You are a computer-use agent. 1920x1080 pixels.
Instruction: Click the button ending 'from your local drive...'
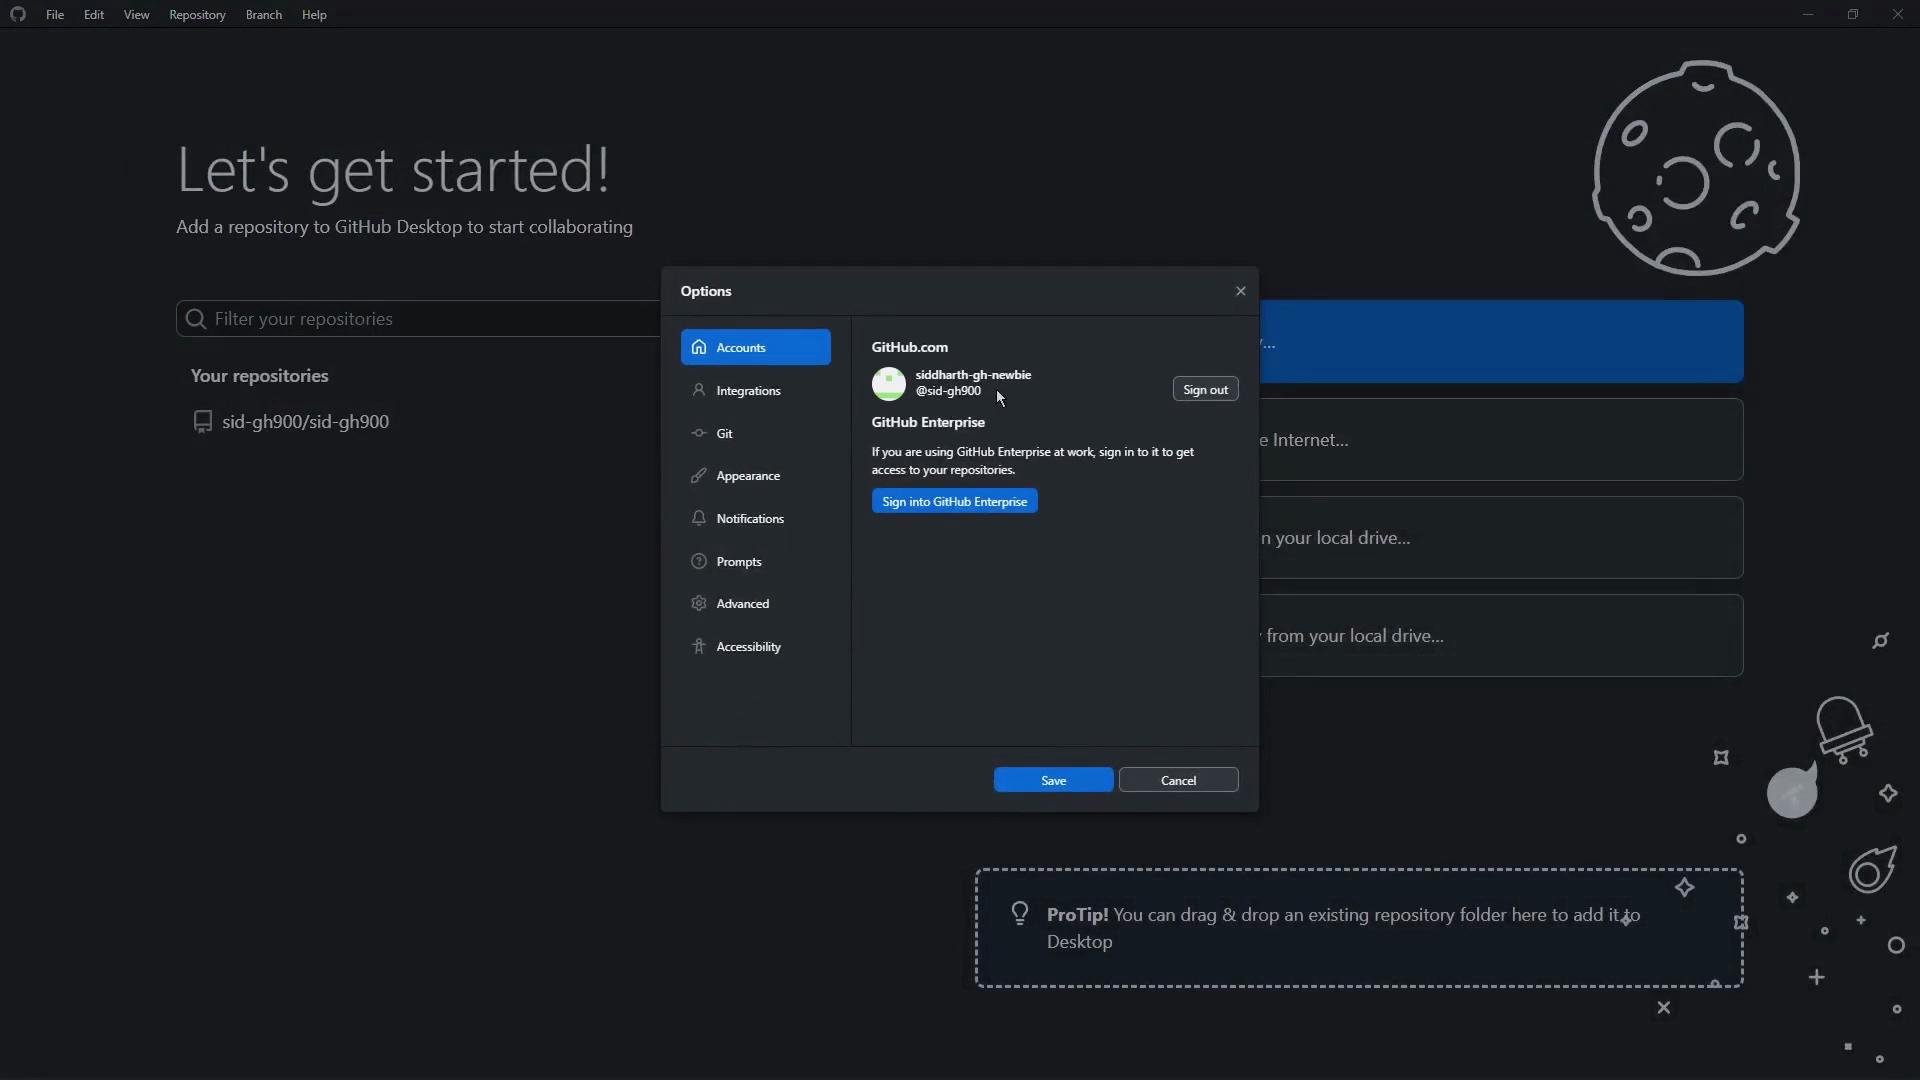1501,636
